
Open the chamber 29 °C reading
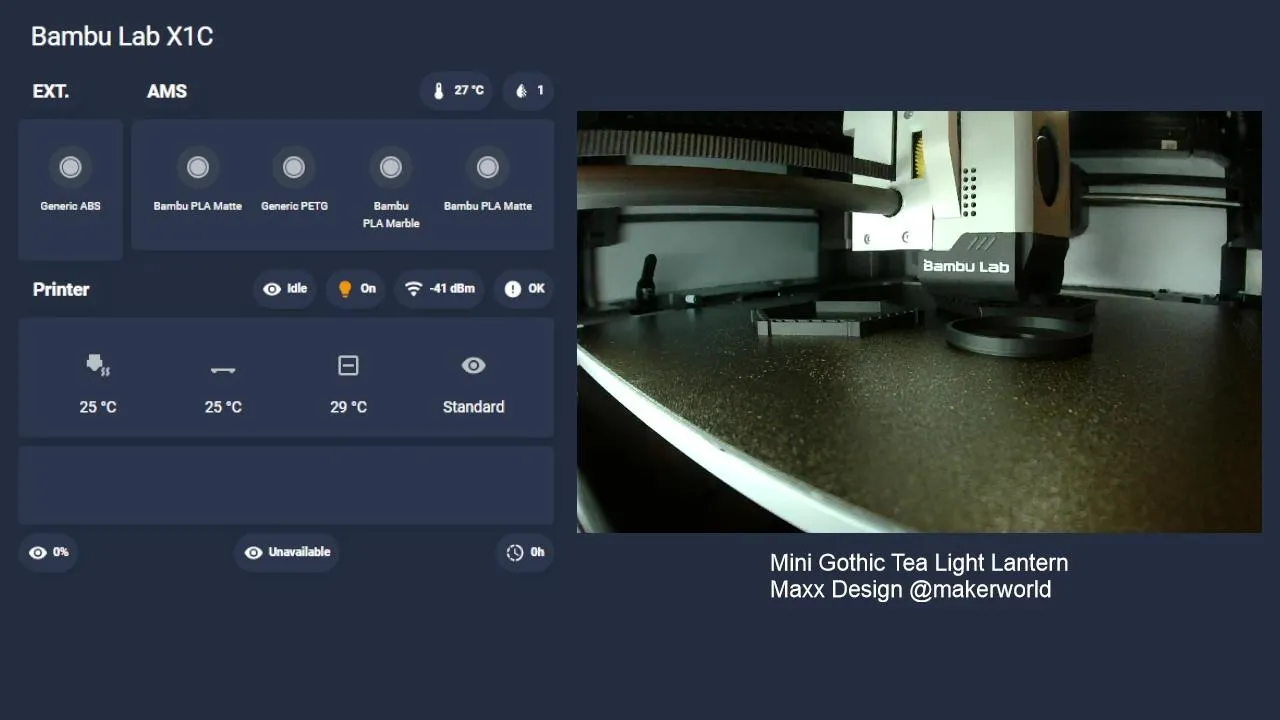tap(348, 407)
